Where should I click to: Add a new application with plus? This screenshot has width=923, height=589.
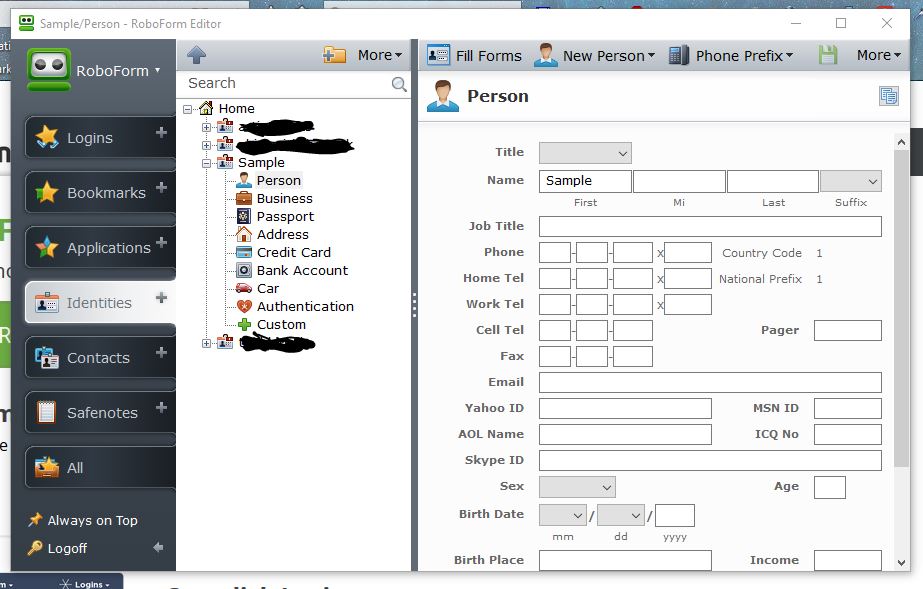tap(161, 242)
